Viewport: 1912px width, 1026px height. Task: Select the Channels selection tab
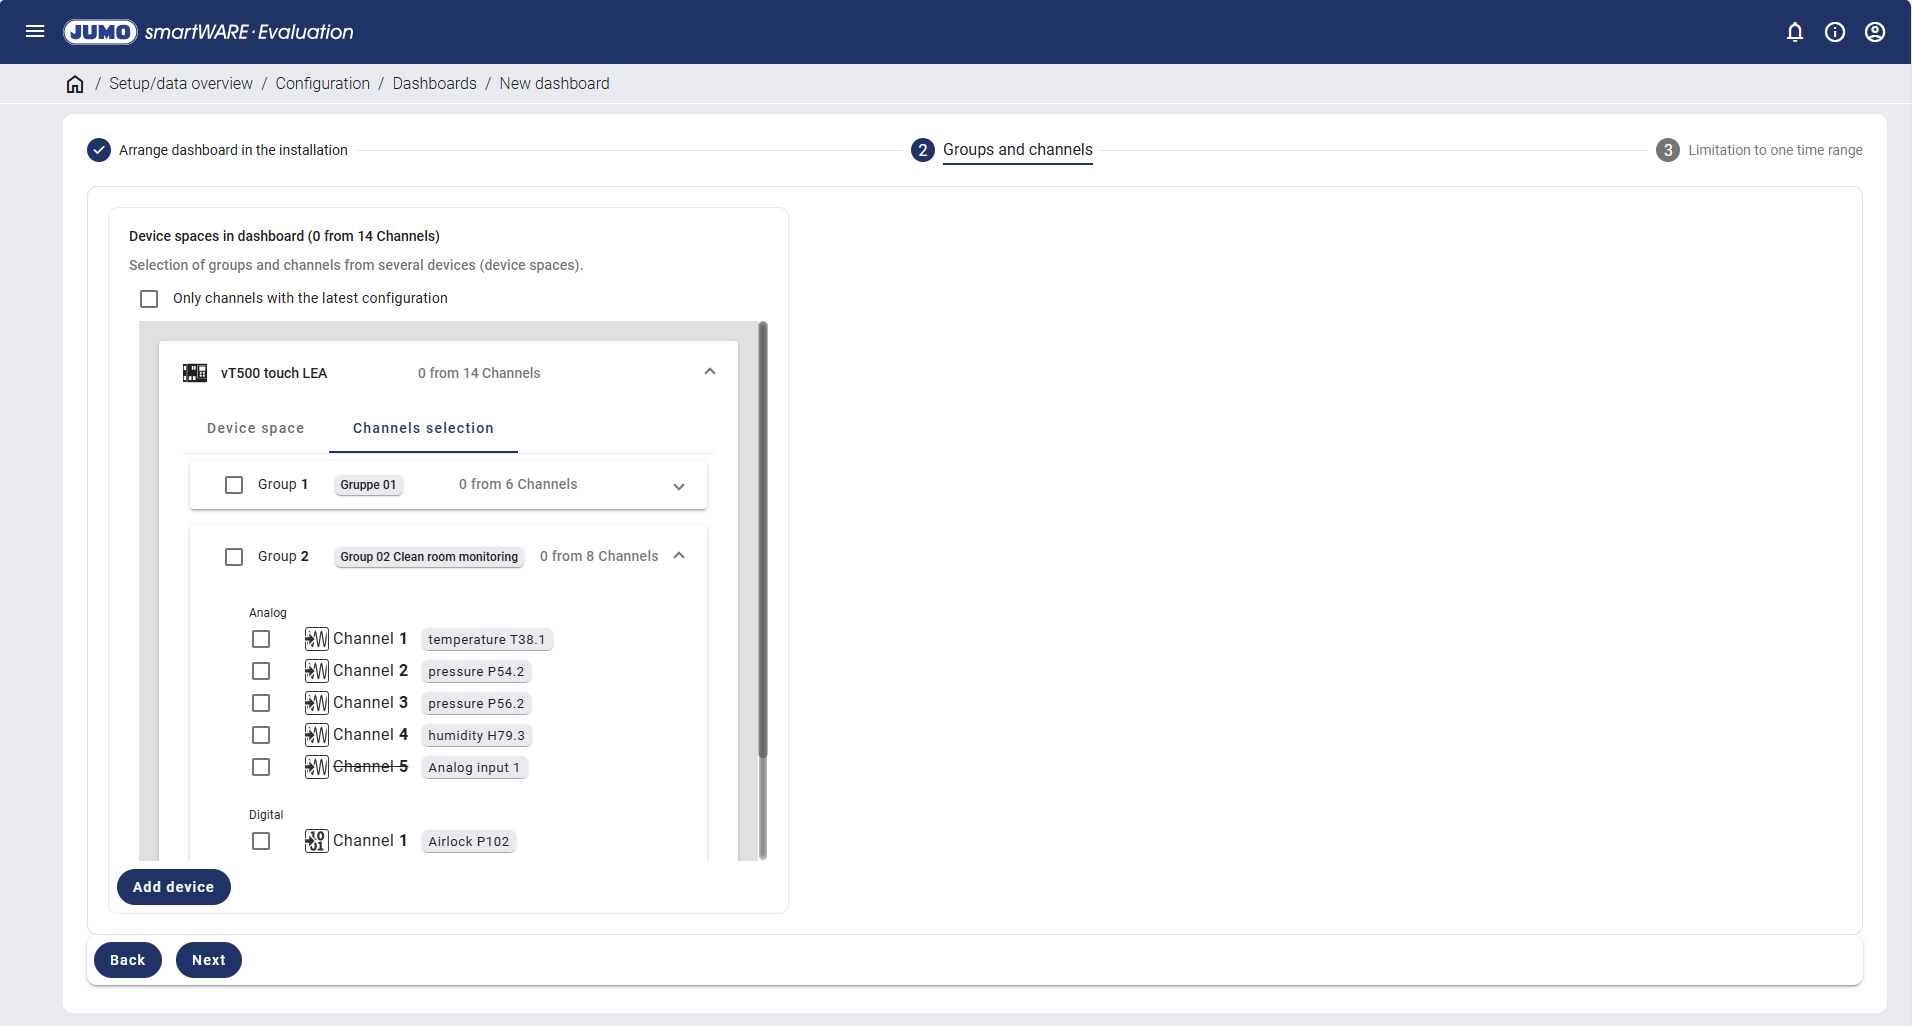(423, 428)
